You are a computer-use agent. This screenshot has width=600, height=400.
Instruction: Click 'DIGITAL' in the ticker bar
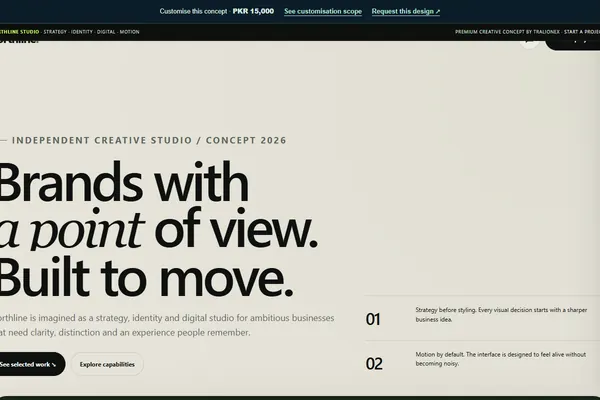click(x=106, y=32)
